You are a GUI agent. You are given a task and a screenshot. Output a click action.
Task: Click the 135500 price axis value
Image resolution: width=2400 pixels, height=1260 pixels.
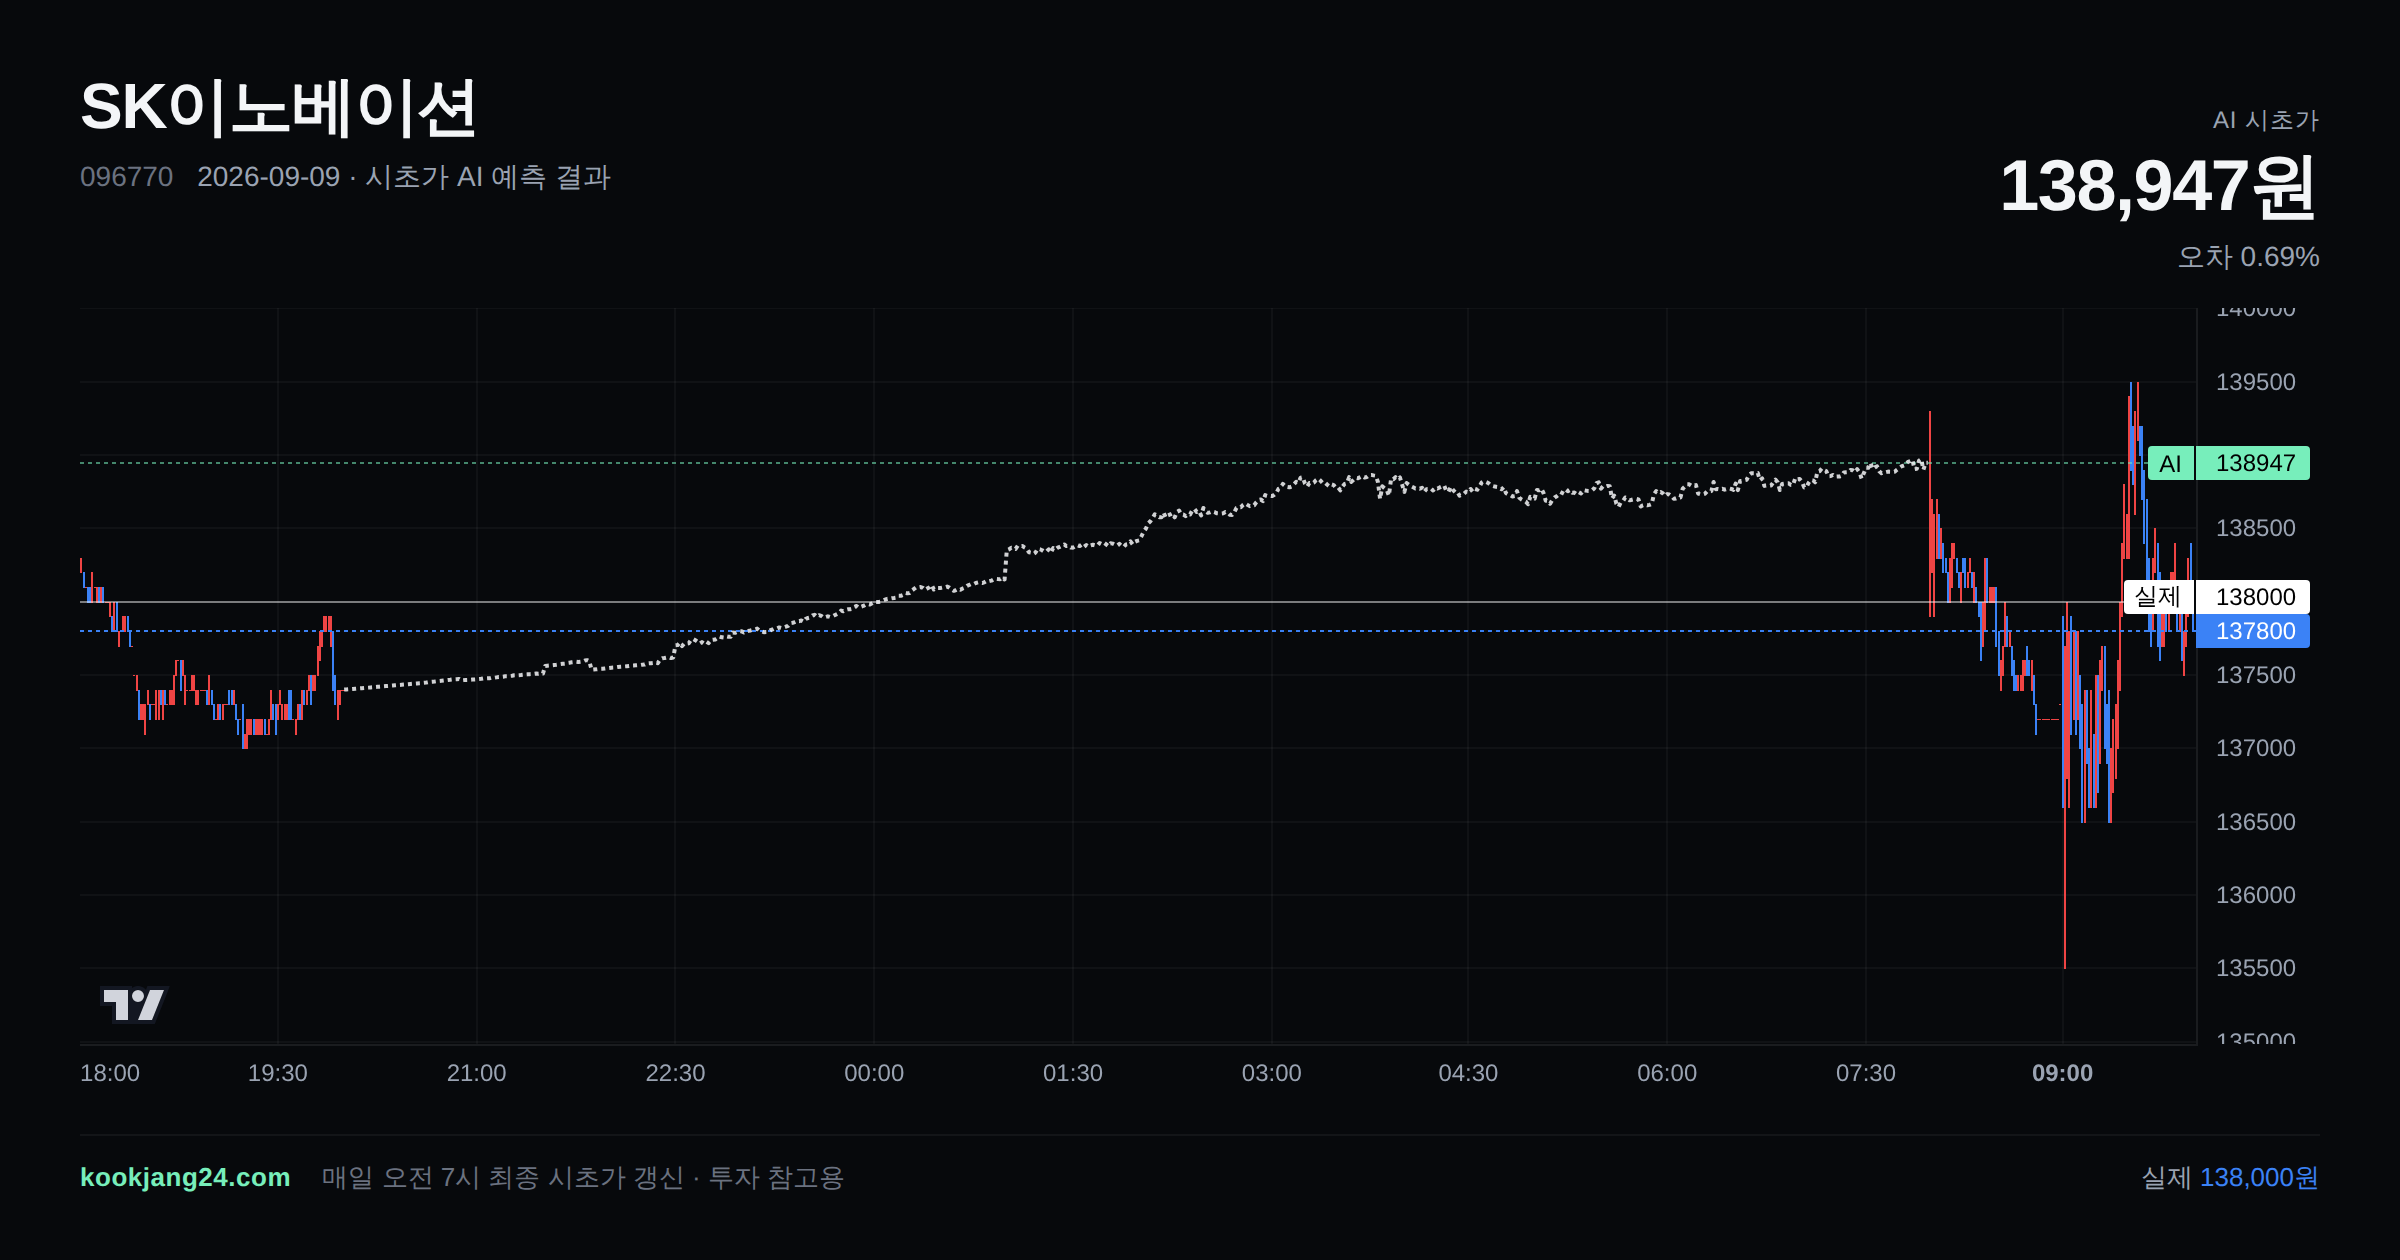(x=2255, y=968)
